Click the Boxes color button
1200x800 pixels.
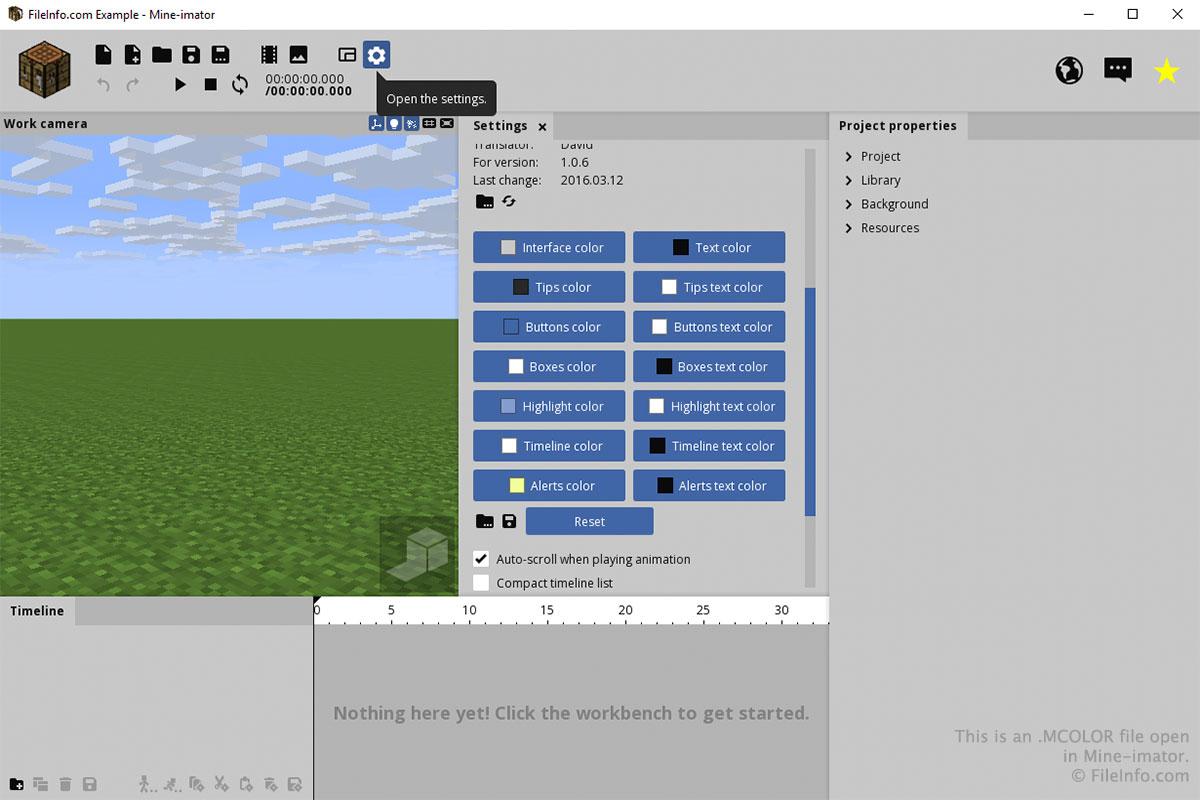pyautogui.click(x=549, y=366)
